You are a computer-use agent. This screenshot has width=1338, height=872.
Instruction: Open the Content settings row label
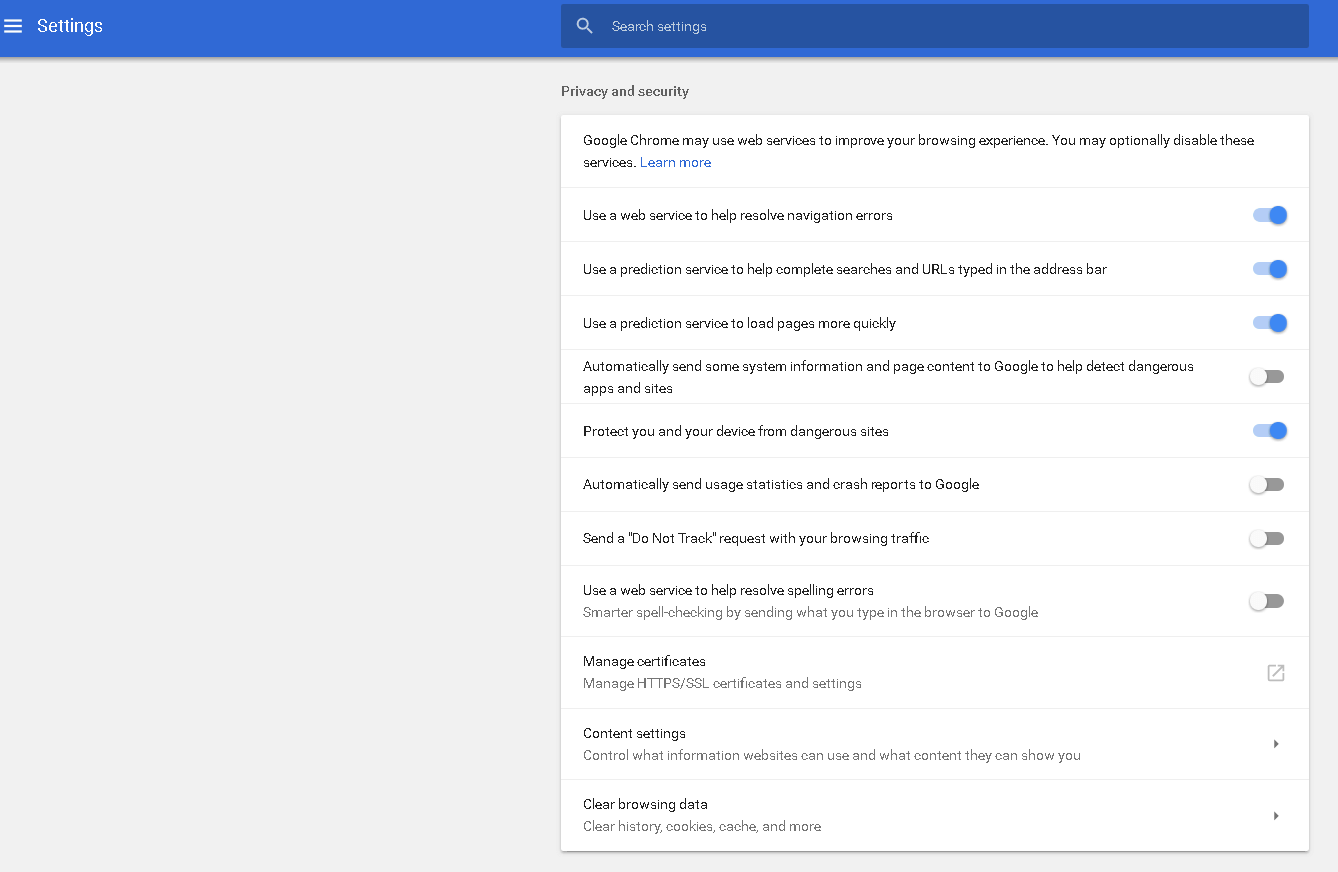(634, 734)
